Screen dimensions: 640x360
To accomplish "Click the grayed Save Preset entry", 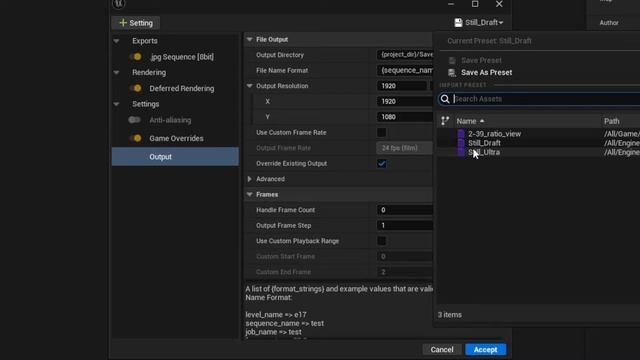I will 481,60.
